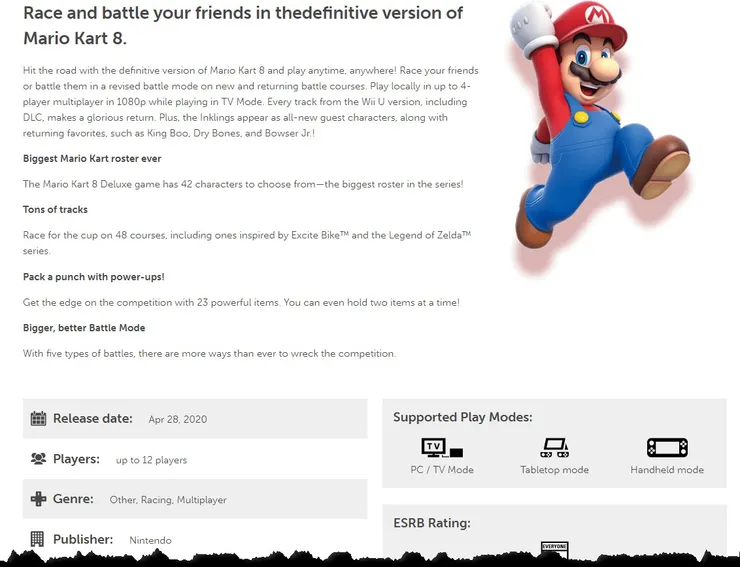Click the calendar icon beside Release date
This screenshot has height=567, width=740.
coord(38,419)
